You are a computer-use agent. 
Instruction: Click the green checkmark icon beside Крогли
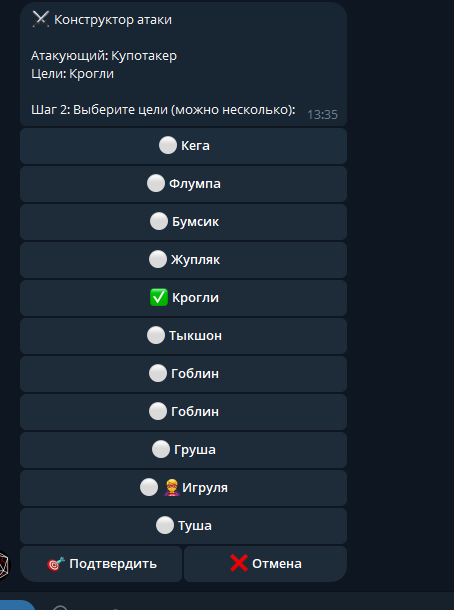(x=159, y=298)
